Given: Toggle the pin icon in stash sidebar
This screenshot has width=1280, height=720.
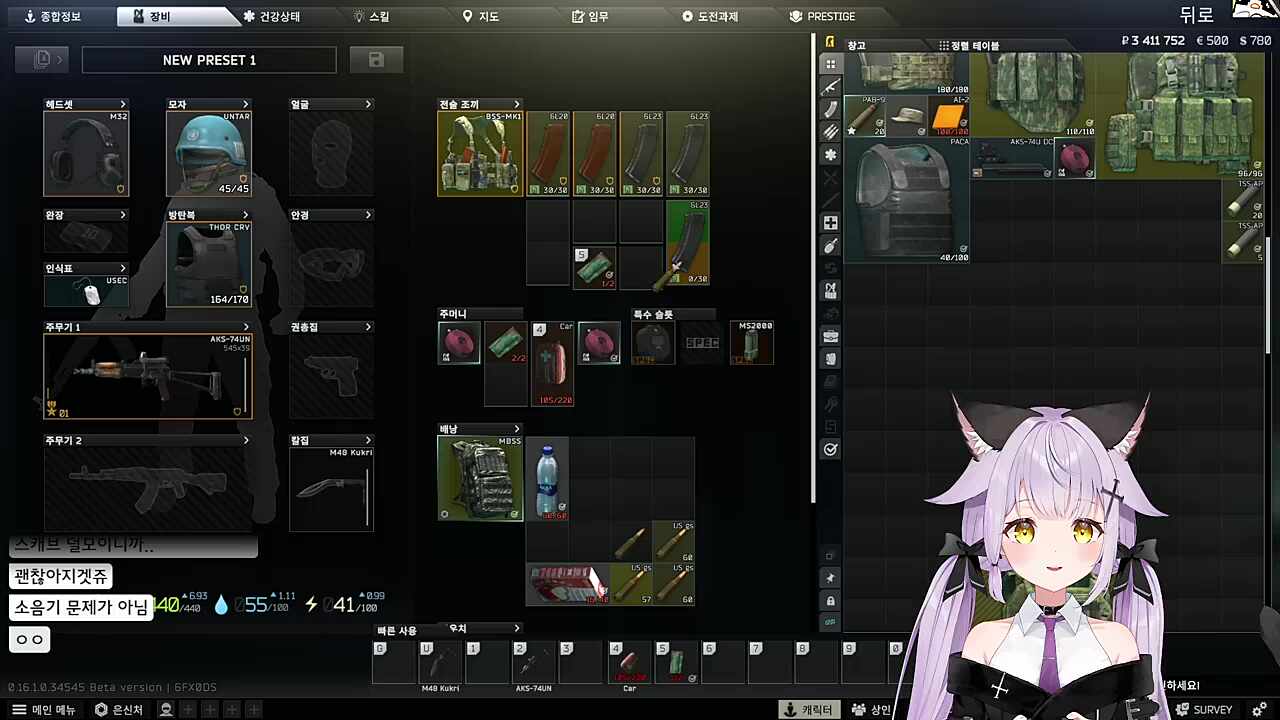Looking at the screenshot, I should click(x=830, y=578).
